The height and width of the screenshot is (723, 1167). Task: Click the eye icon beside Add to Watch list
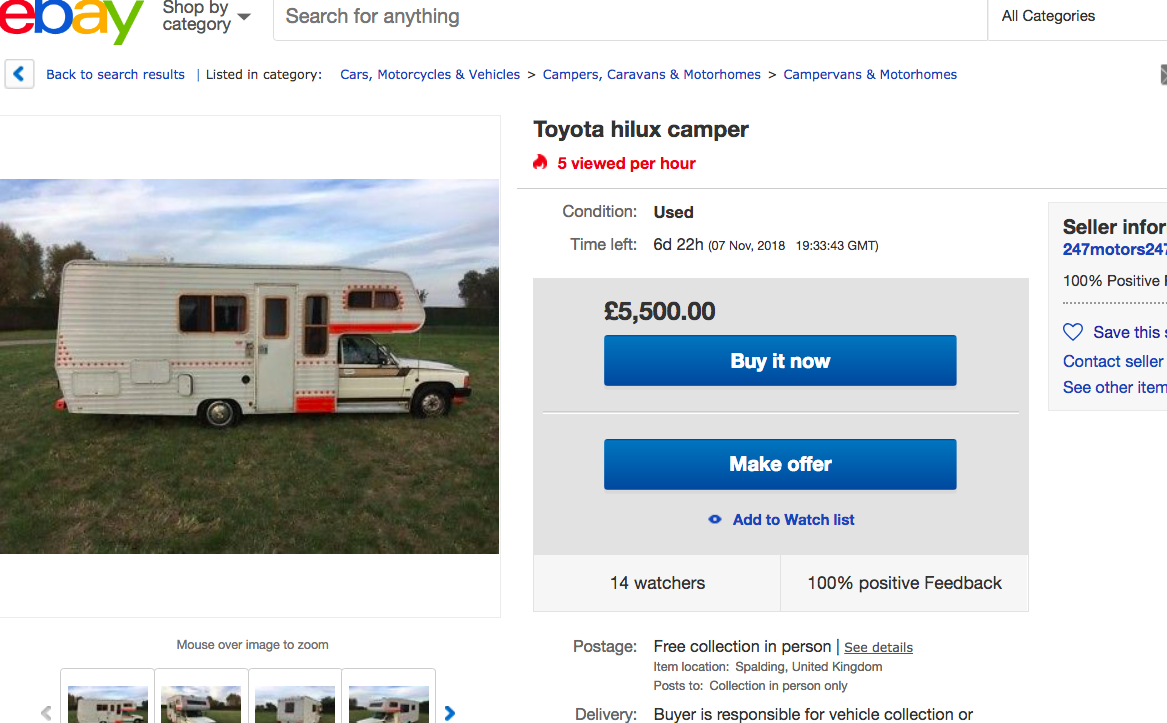click(x=715, y=520)
